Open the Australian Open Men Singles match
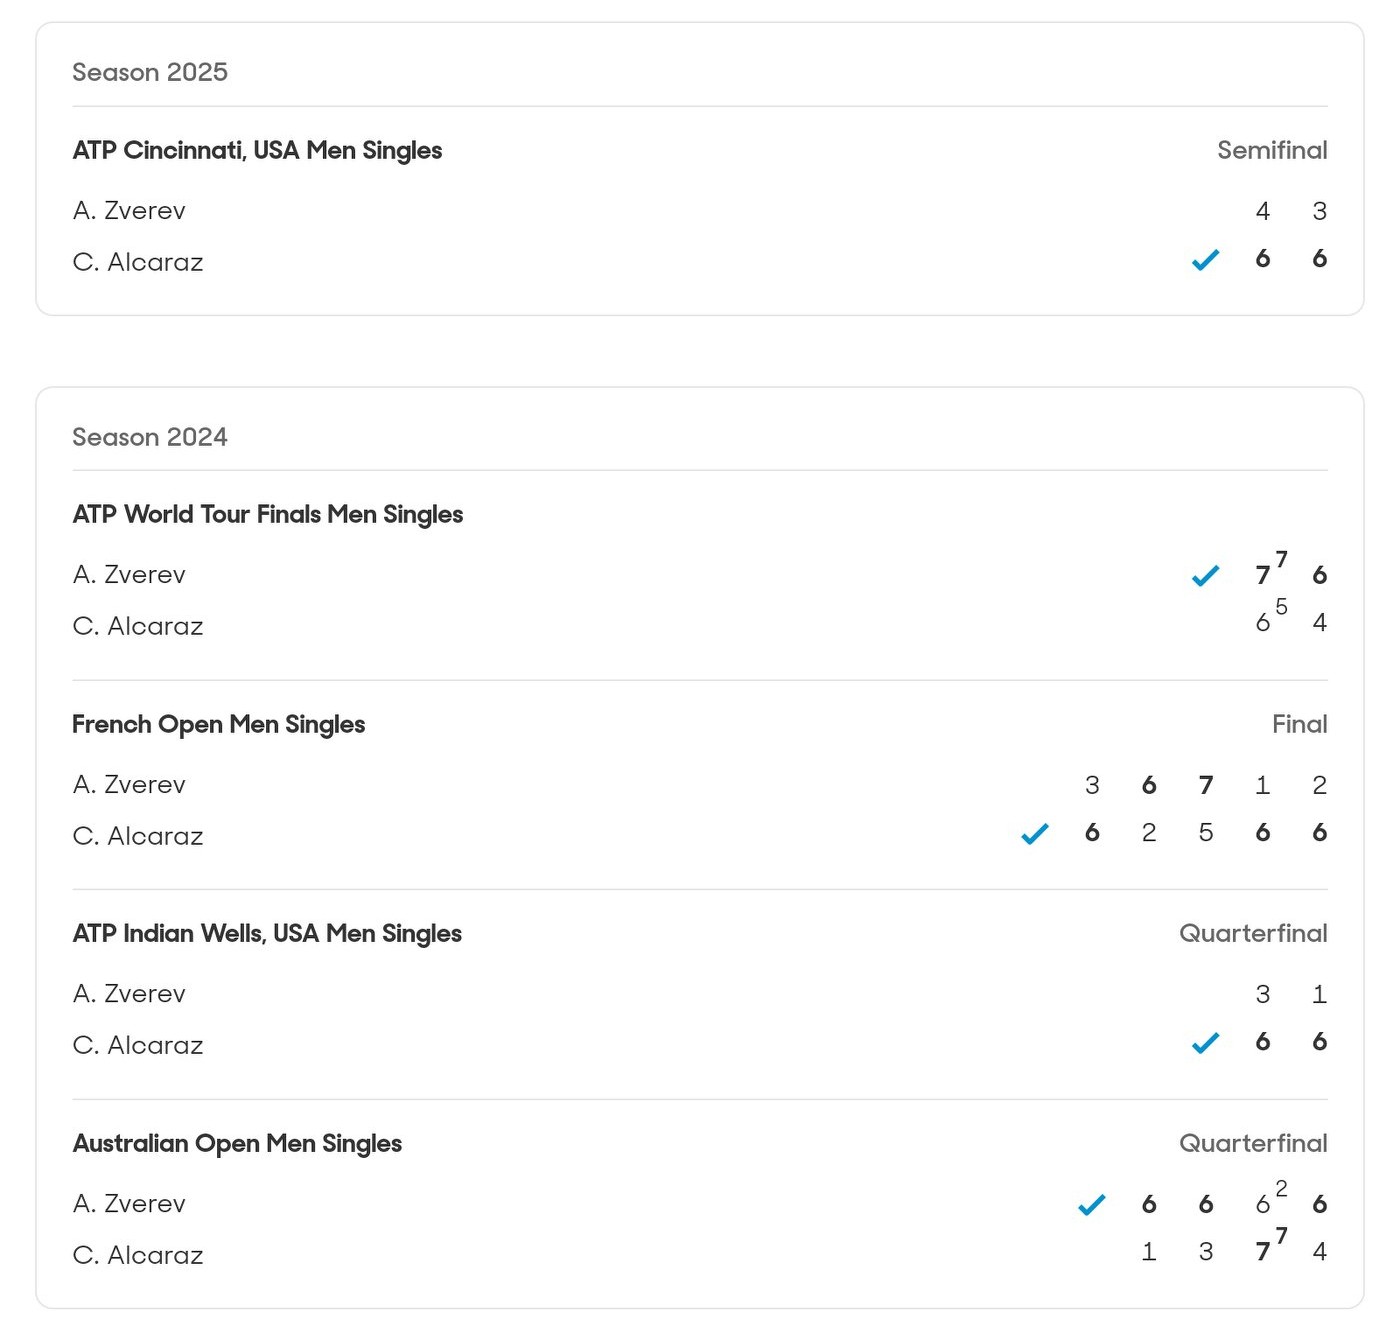Image resolution: width=1400 pixels, height=1323 pixels. point(237,1143)
